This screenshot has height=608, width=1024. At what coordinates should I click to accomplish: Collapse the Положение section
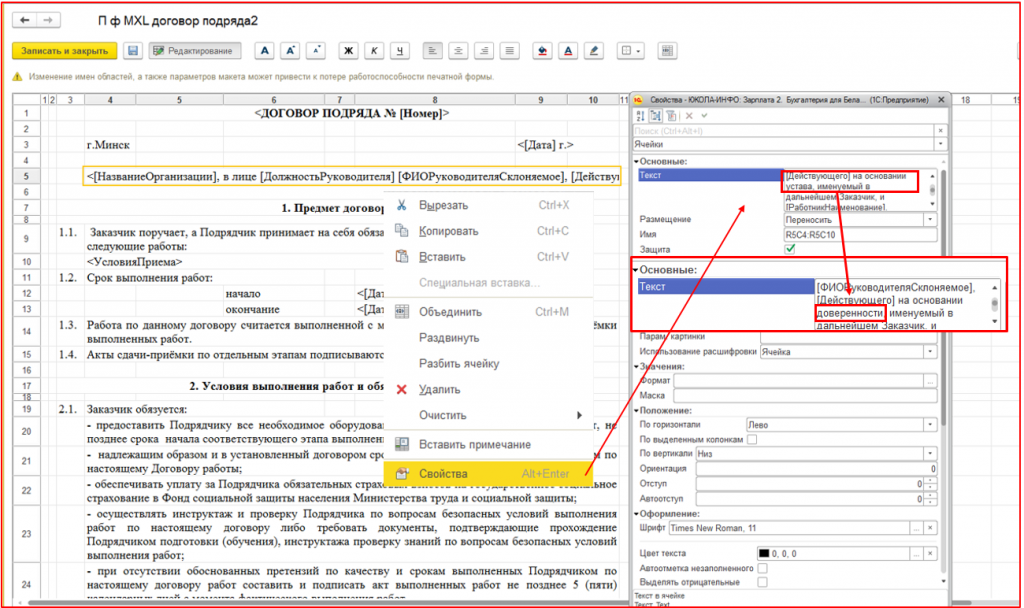click(637, 410)
